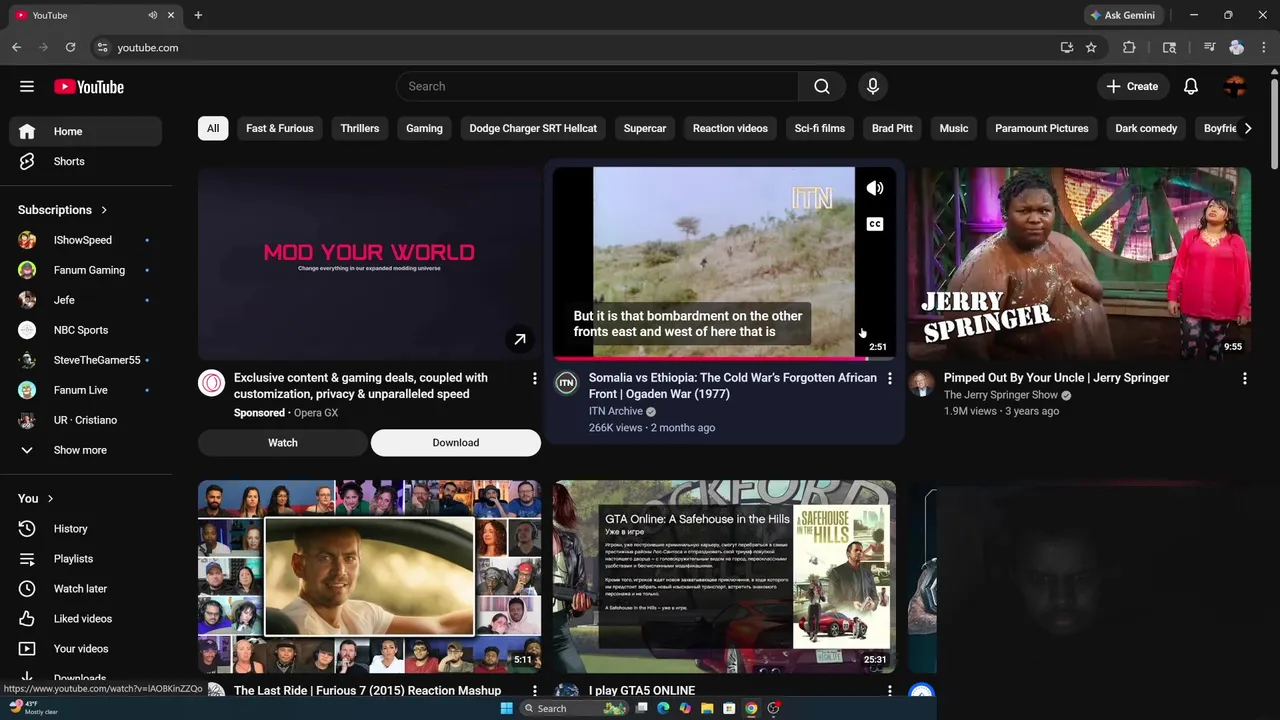Image resolution: width=1280 pixels, height=720 pixels.
Task: Click the Create button
Action: [1132, 87]
